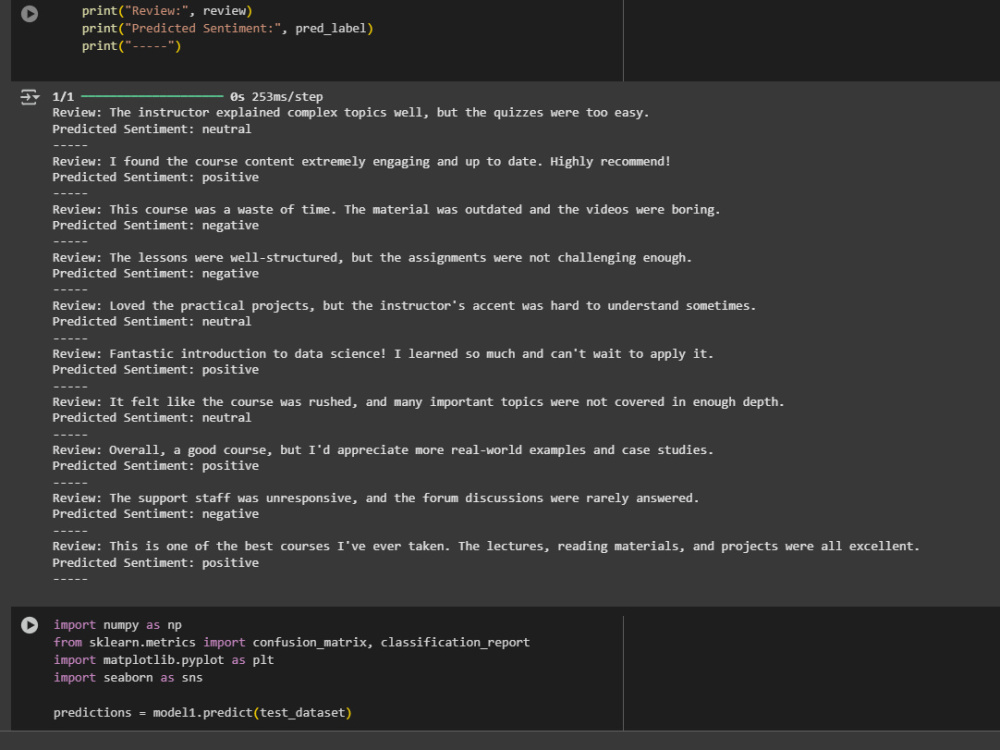Click the sklearn.metrics import code line

[291, 642]
